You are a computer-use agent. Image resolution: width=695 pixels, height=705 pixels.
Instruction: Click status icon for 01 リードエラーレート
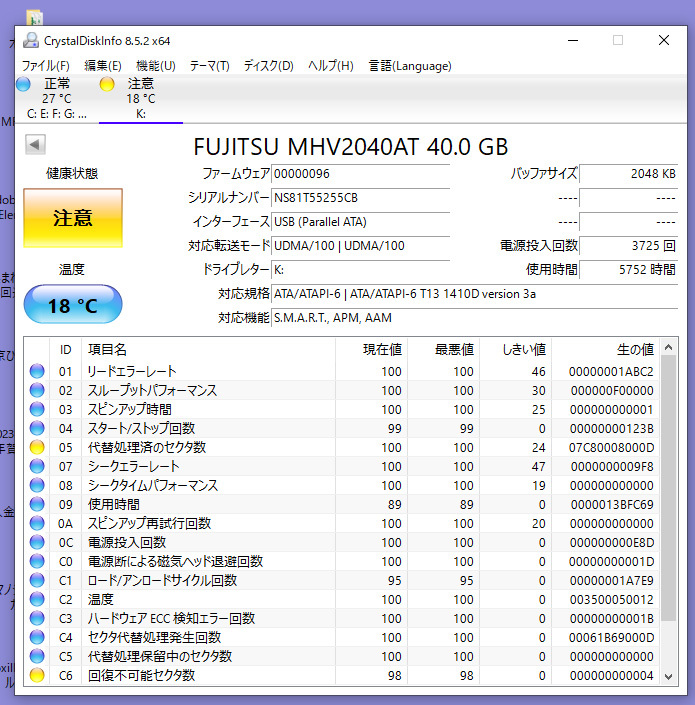pos(37,371)
